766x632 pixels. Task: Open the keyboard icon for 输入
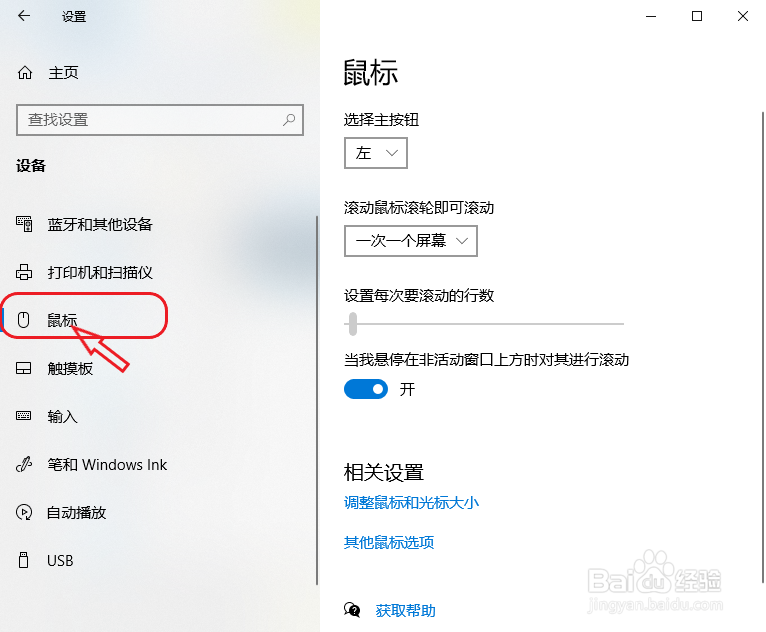point(23,416)
